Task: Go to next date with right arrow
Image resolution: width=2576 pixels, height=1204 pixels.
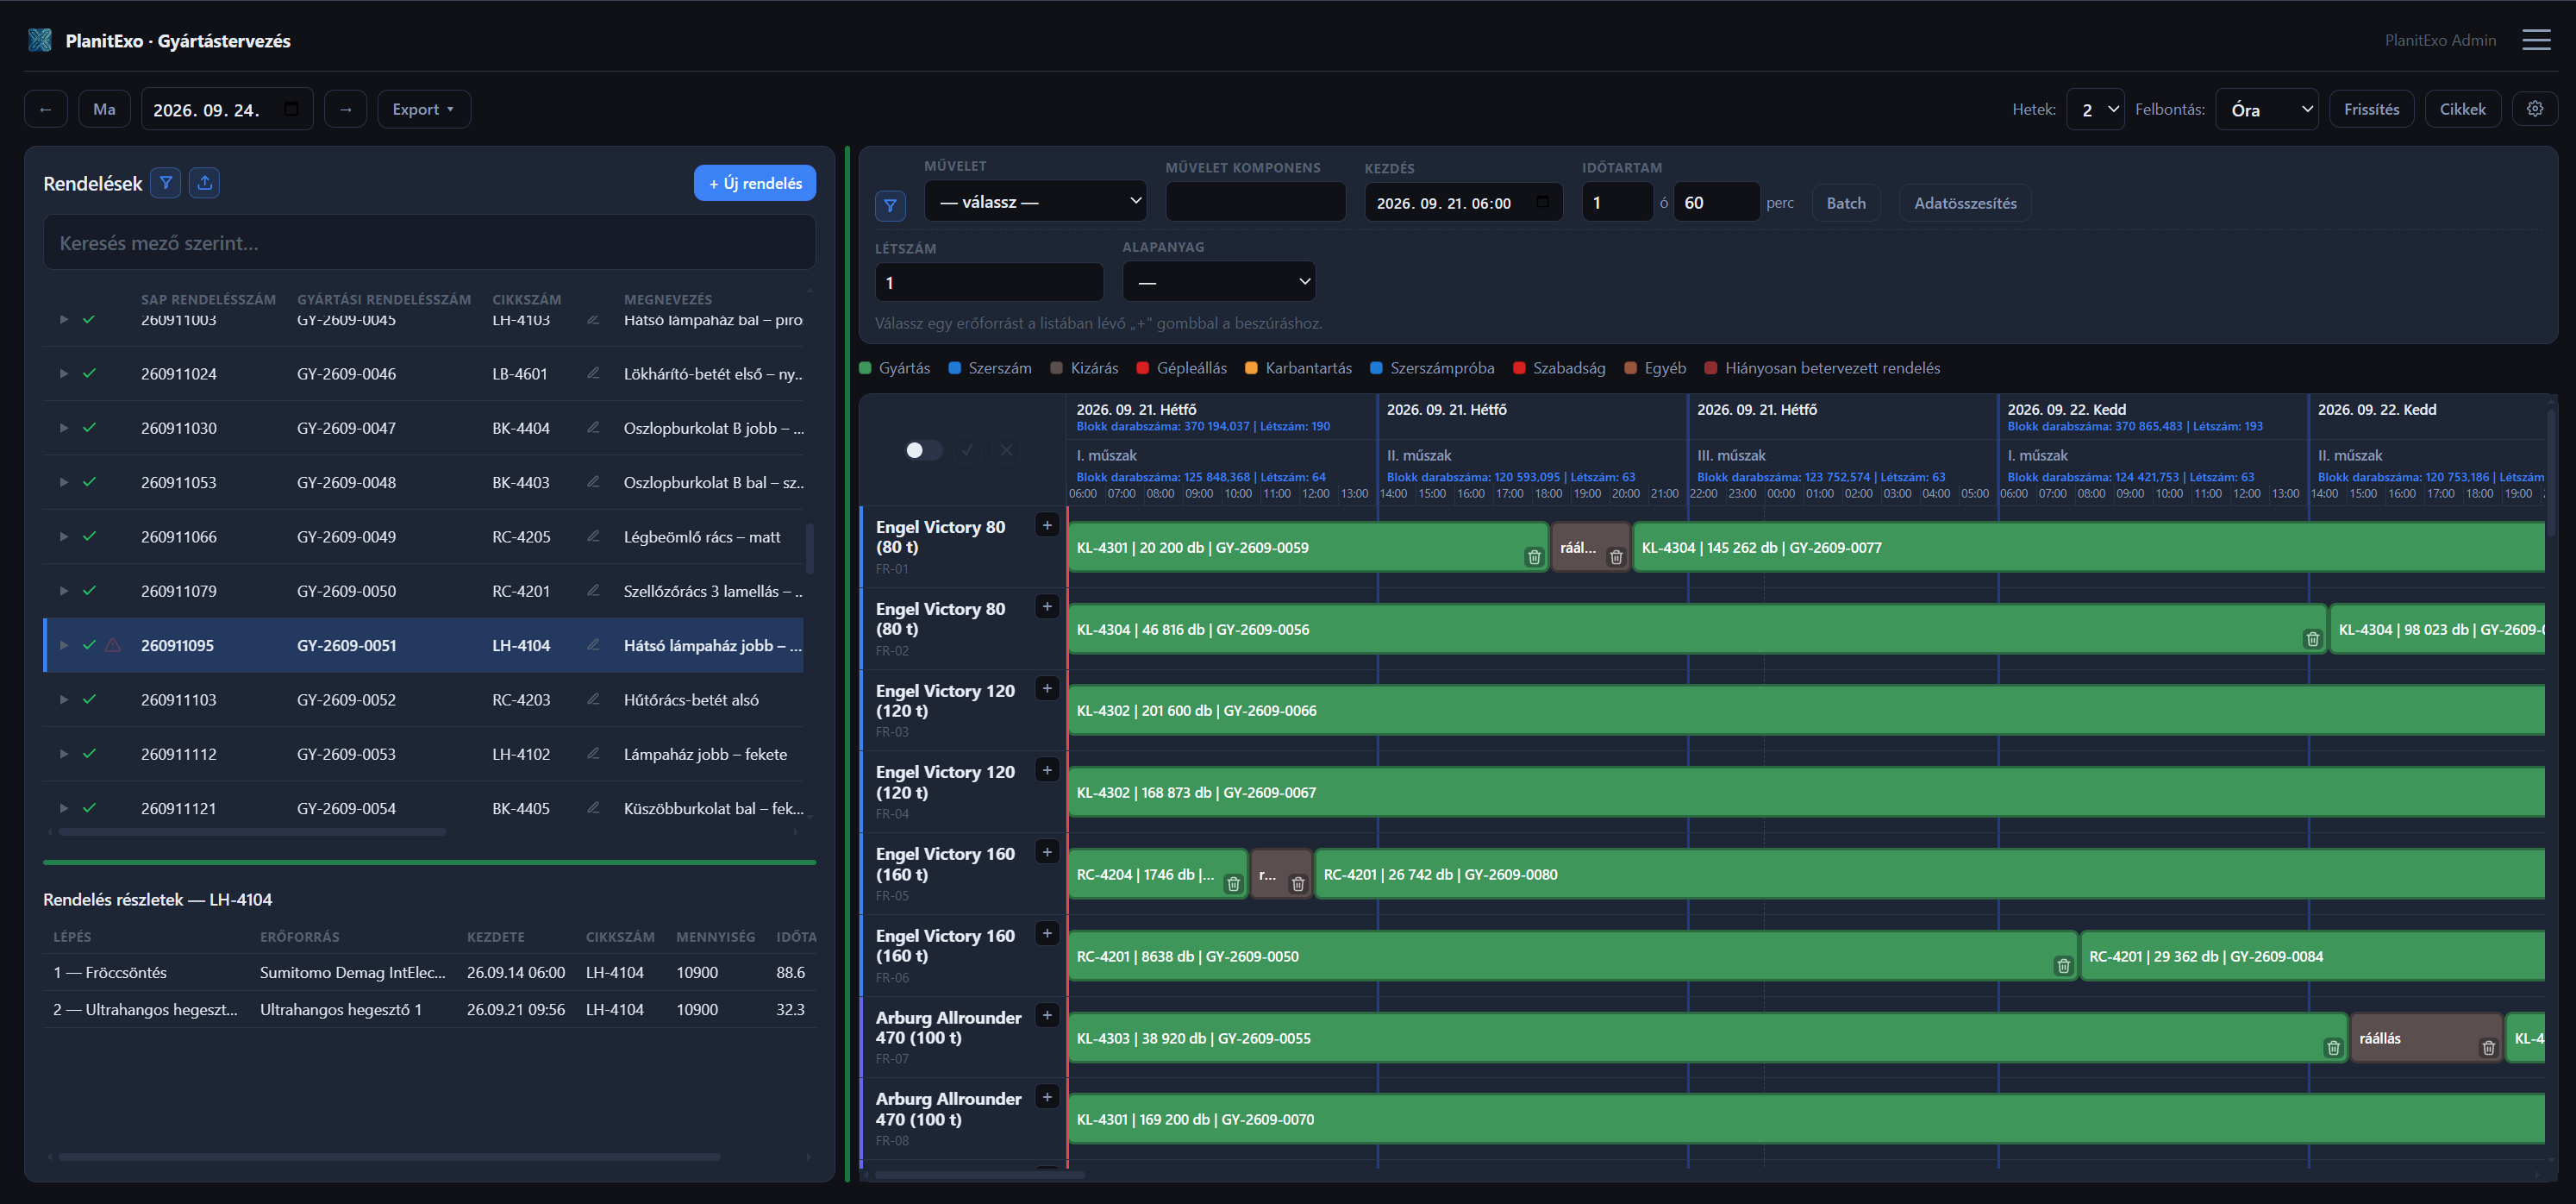Action: pos(346,109)
